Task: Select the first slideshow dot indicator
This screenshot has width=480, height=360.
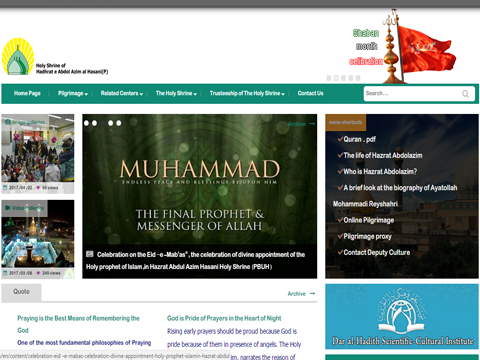Action: click(x=86, y=123)
